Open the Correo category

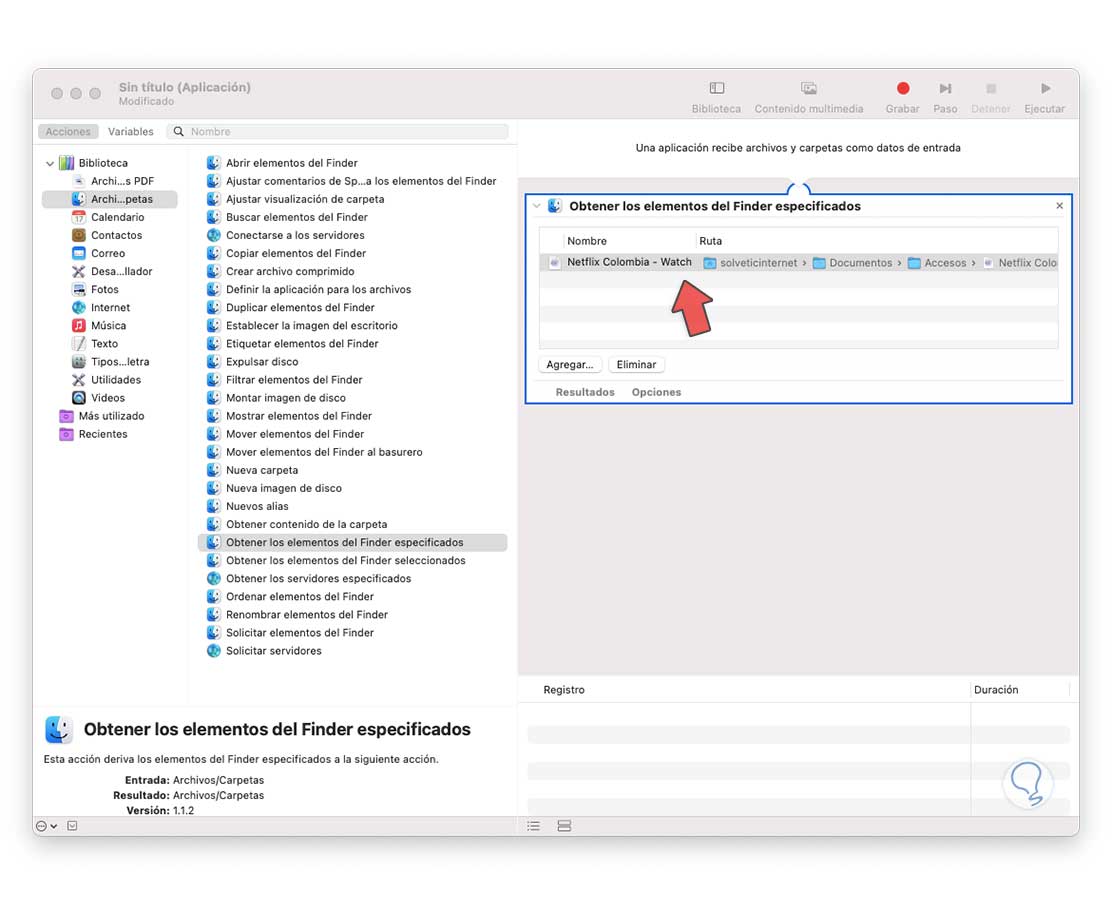(99, 253)
